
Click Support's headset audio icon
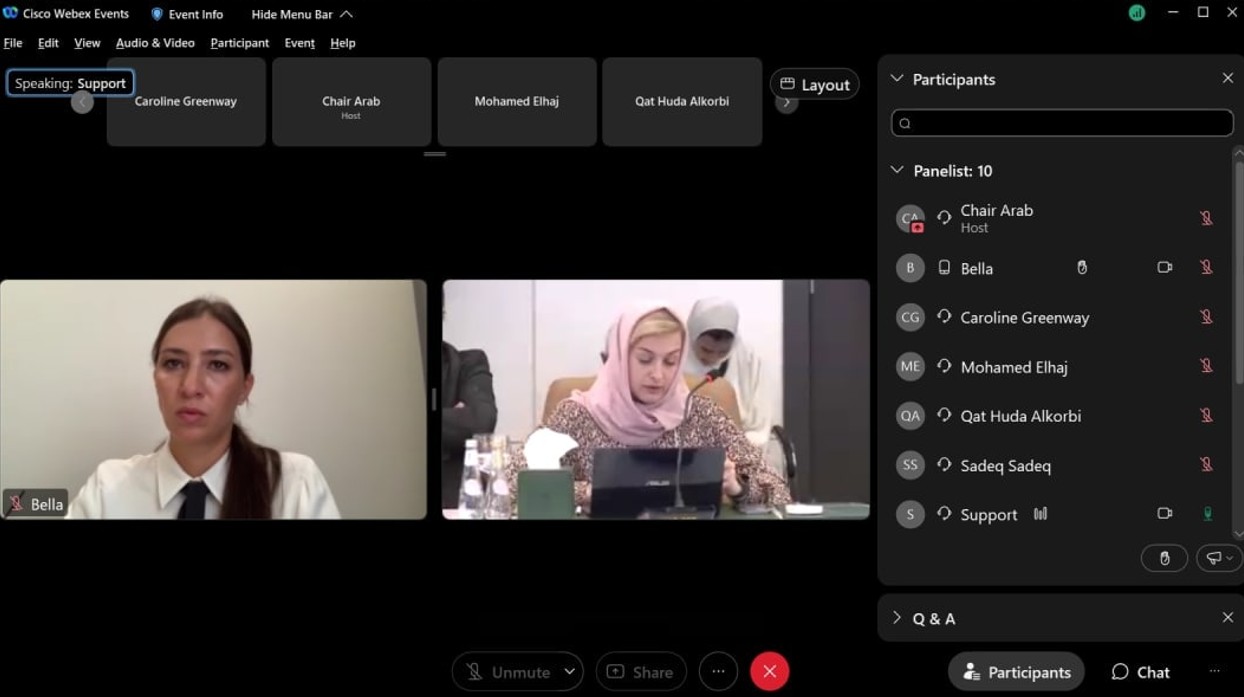click(944, 514)
